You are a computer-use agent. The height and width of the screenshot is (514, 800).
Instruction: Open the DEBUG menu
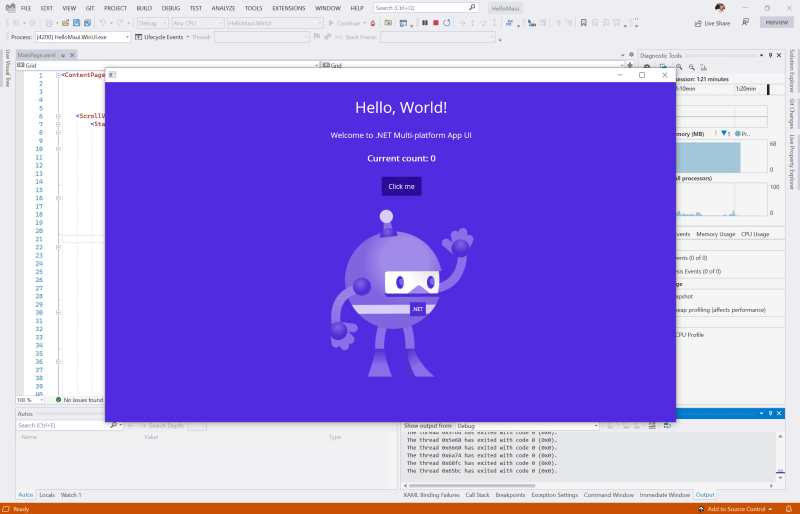tap(170, 8)
